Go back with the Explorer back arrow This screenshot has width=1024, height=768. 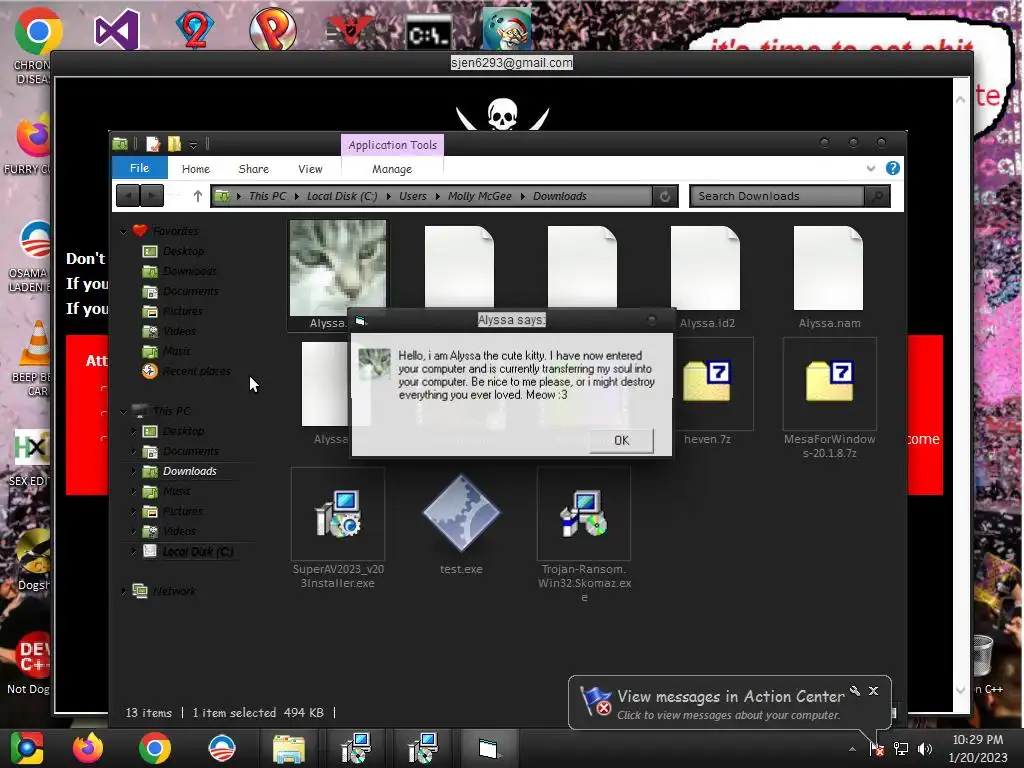point(128,196)
